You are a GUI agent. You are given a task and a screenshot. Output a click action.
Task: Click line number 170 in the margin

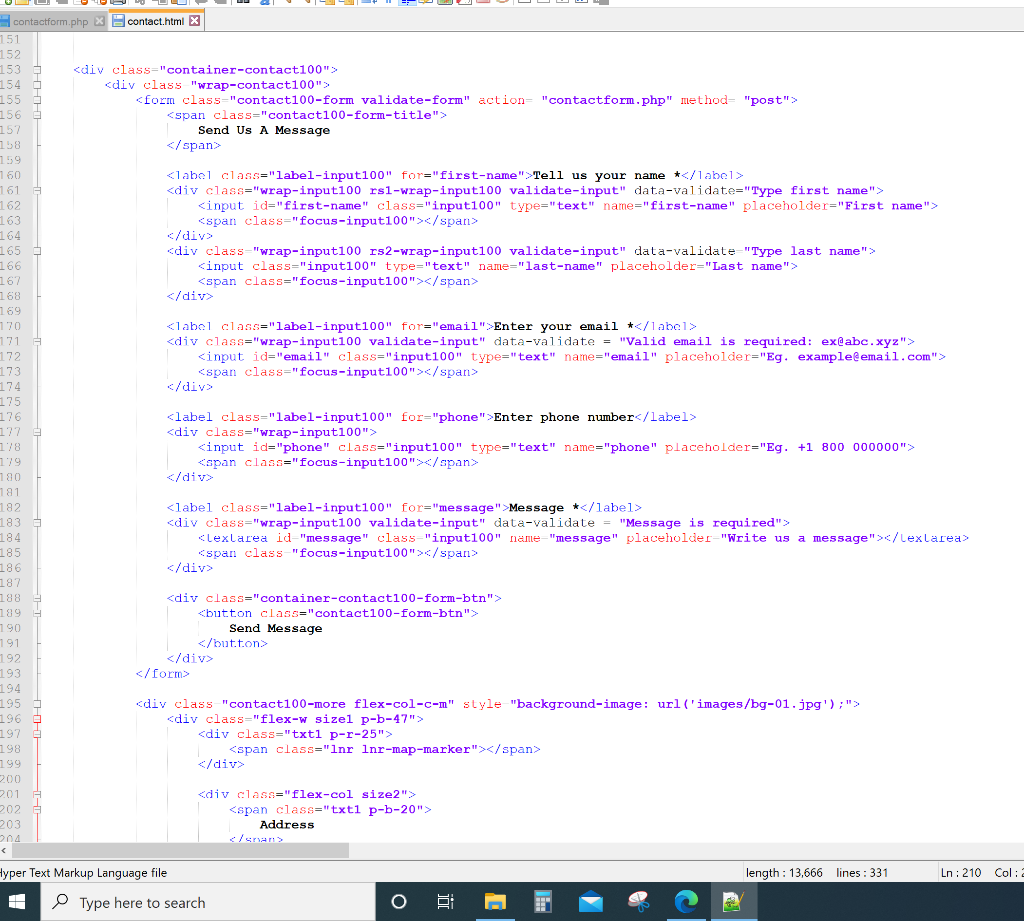click(x=10, y=326)
